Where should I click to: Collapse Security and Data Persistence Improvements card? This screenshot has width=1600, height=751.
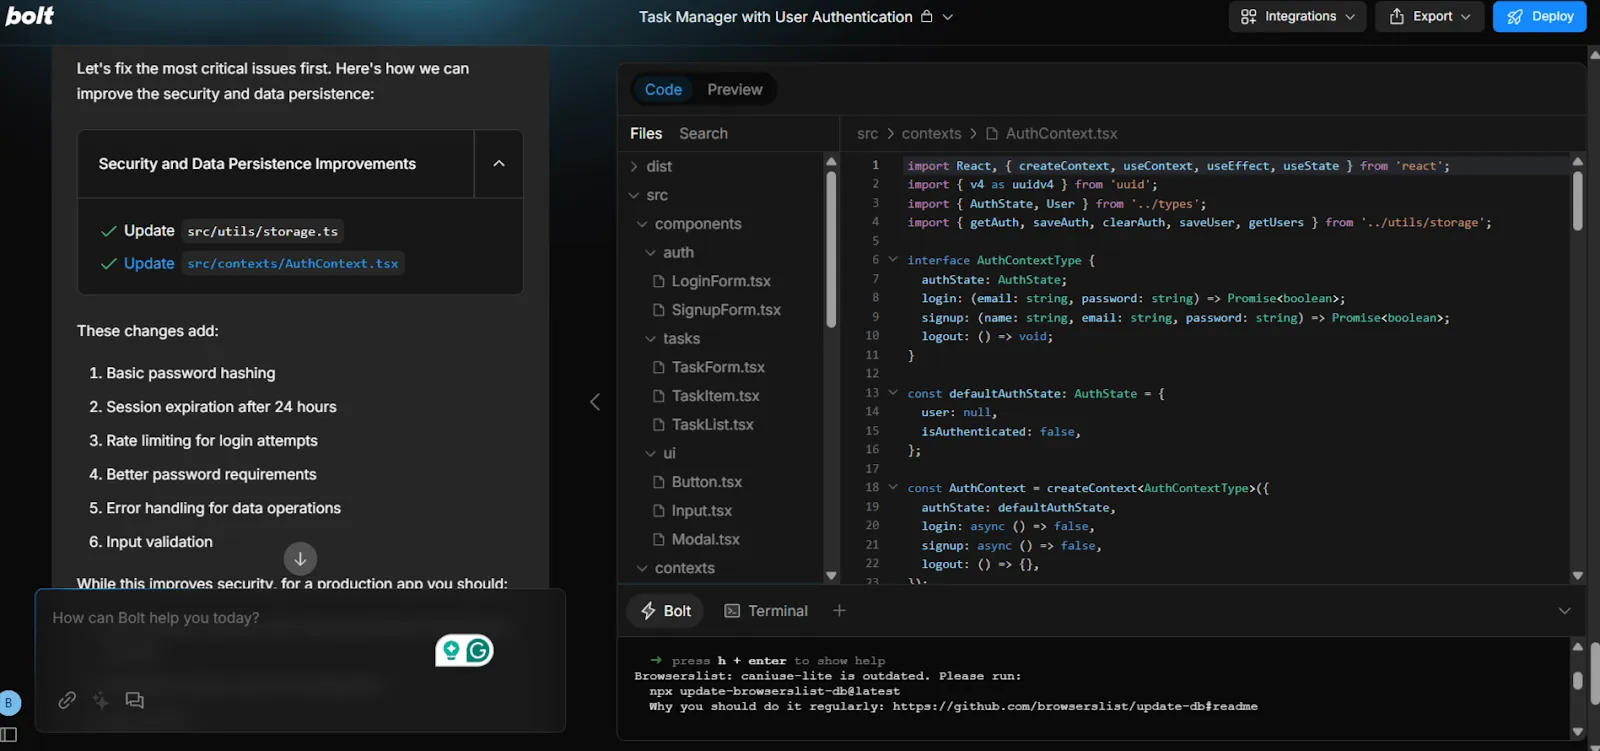[x=499, y=164]
